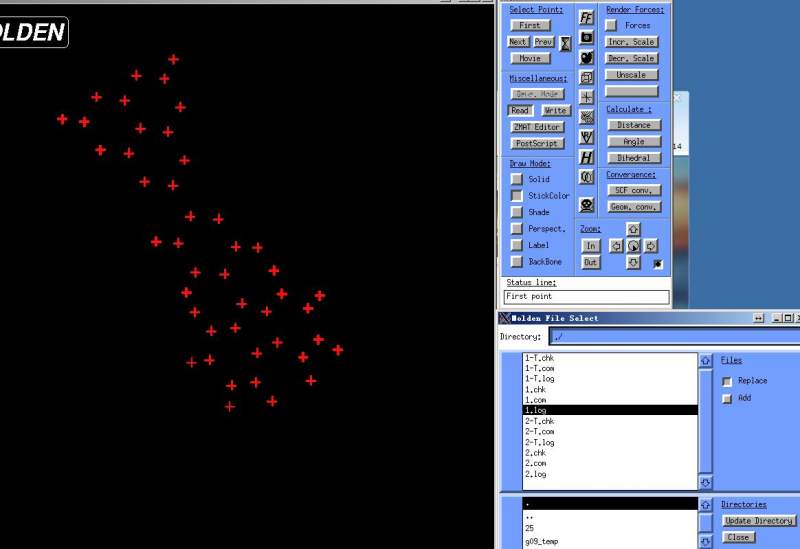This screenshot has height=549, width=800.
Task: Click directories list scroll down arrow
Action: point(706,541)
